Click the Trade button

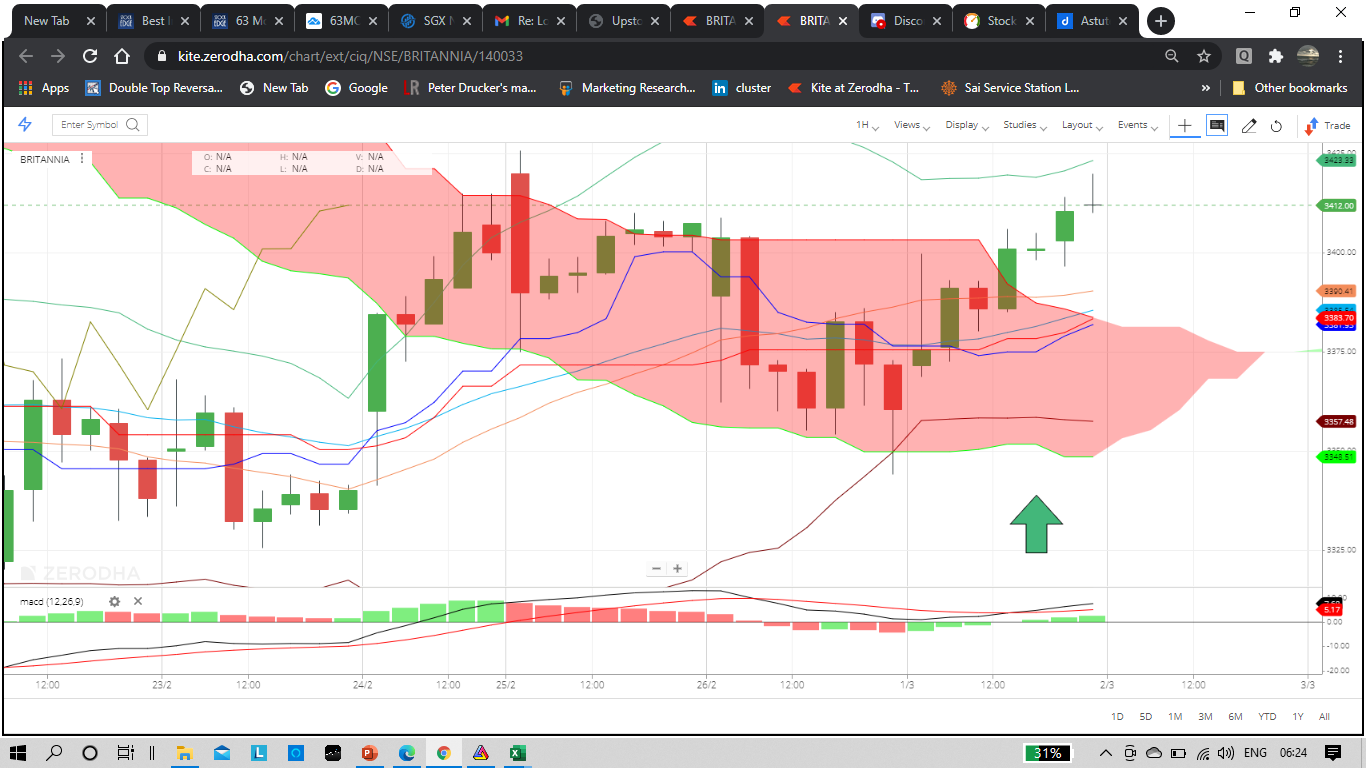coord(1328,125)
